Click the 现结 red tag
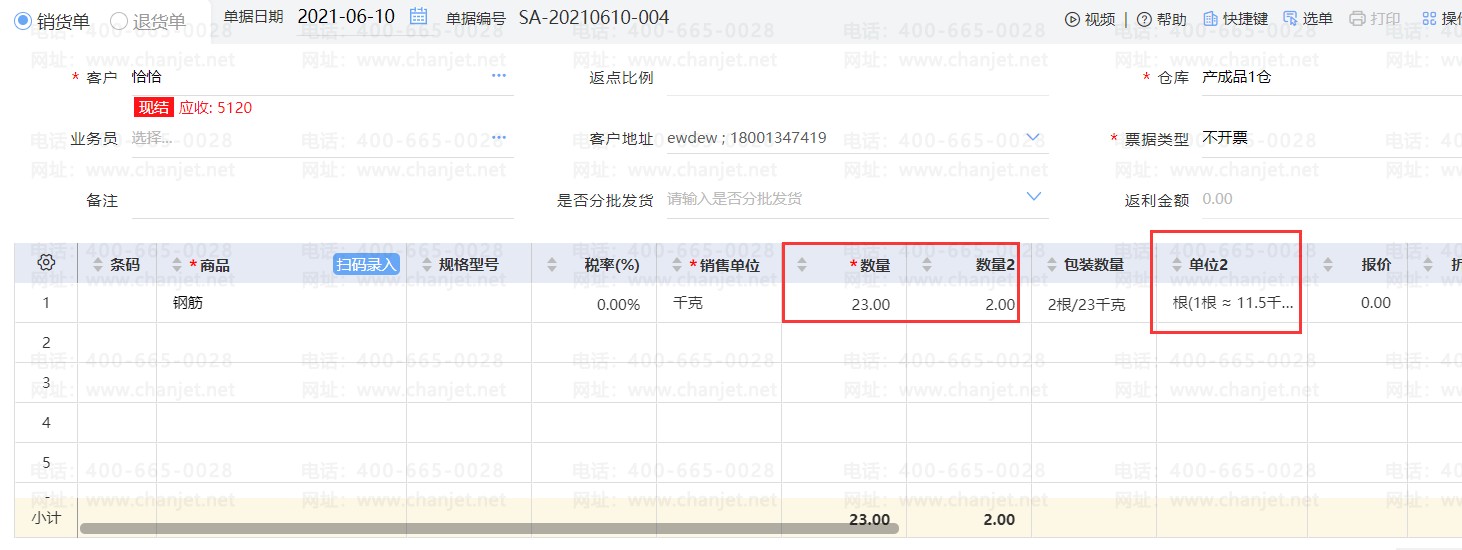The height and width of the screenshot is (550, 1462). click(154, 108)
